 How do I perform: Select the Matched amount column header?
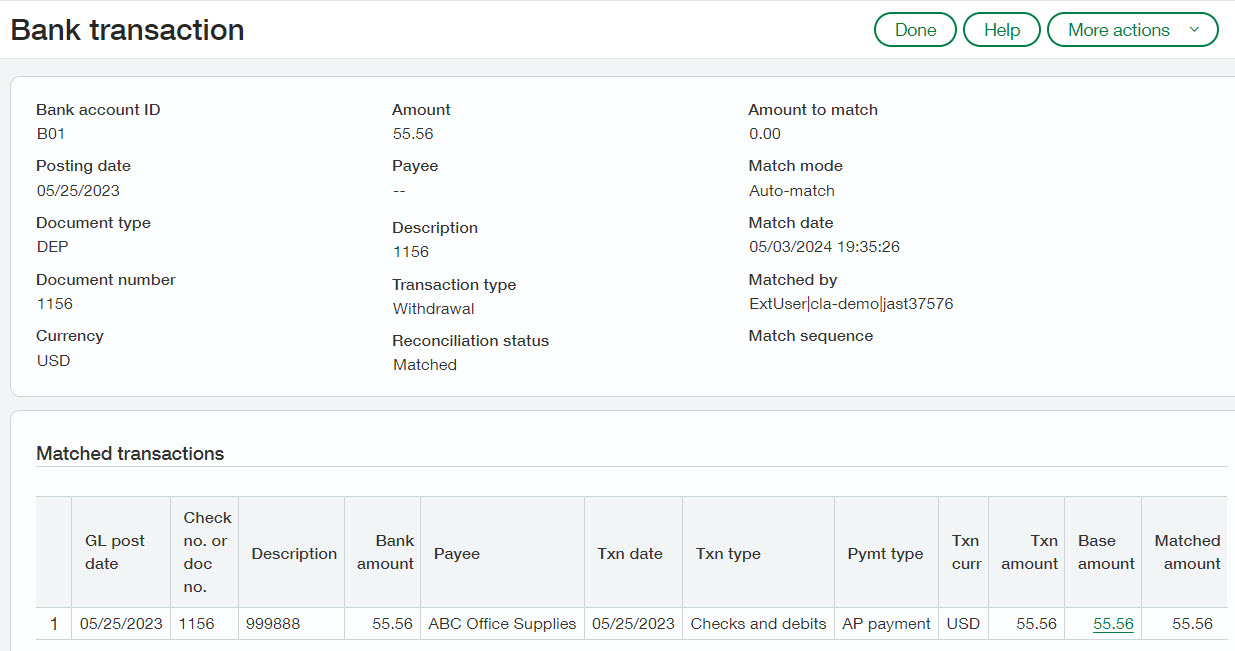pos(1187,552)
